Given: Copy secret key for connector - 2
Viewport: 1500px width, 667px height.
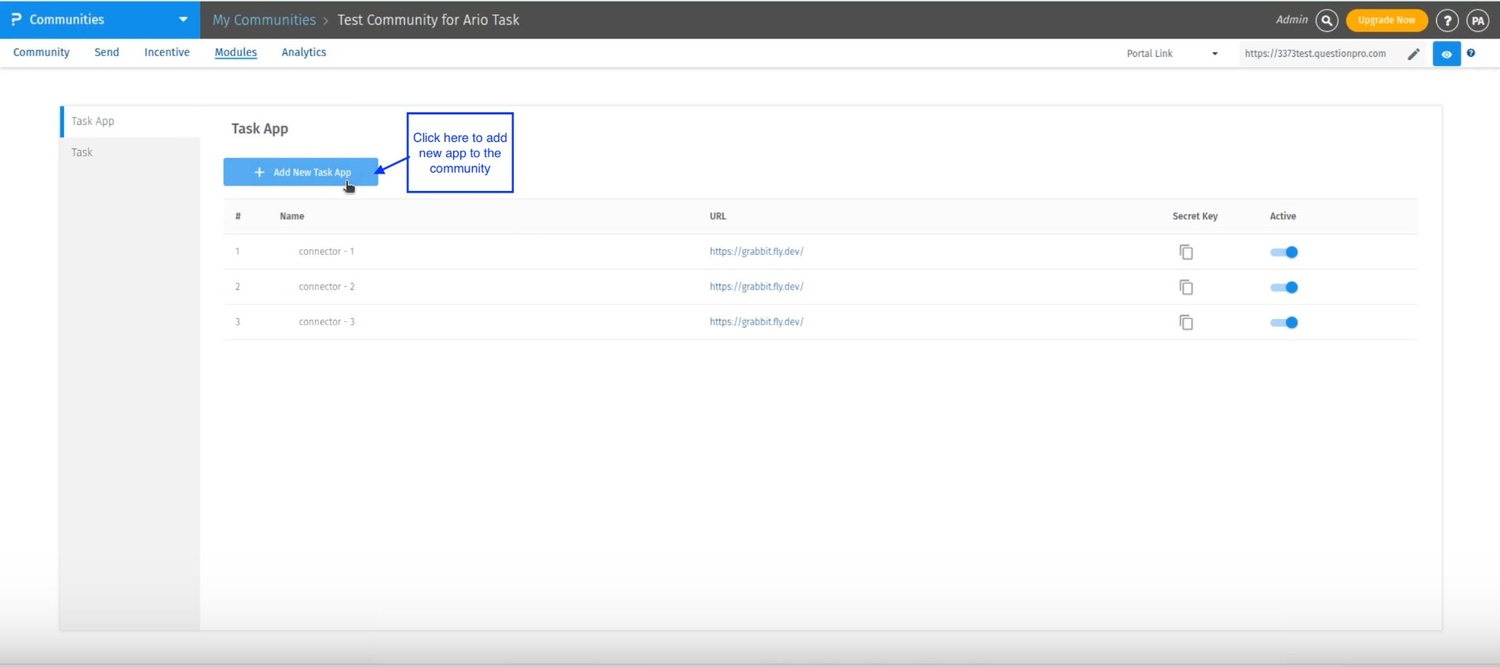Looking at the screenshot, I should coord(1186,287).
